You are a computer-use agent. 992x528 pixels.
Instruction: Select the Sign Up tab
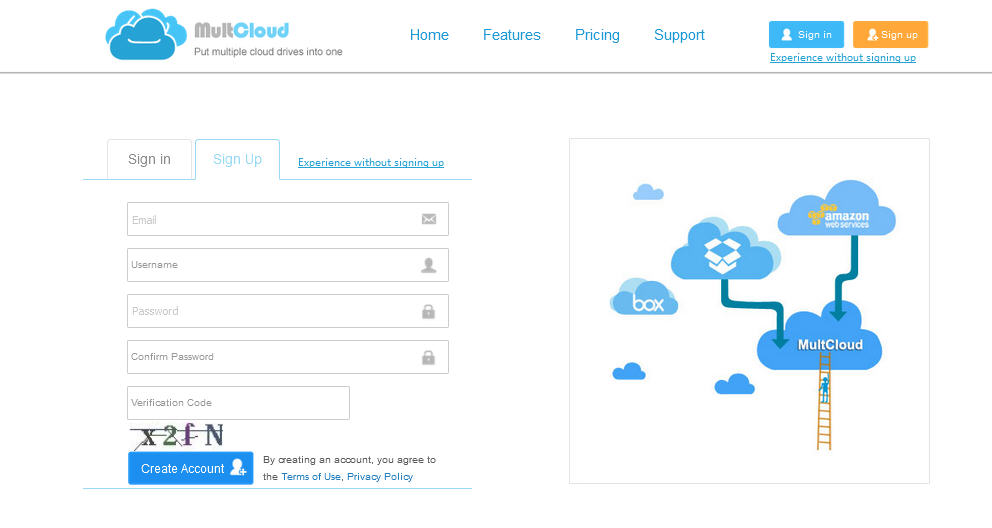[237, 159]
